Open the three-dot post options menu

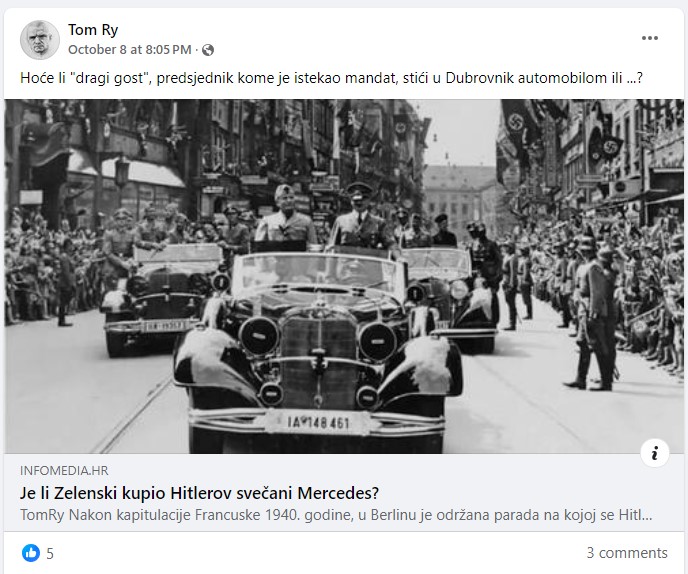point(649,38)
